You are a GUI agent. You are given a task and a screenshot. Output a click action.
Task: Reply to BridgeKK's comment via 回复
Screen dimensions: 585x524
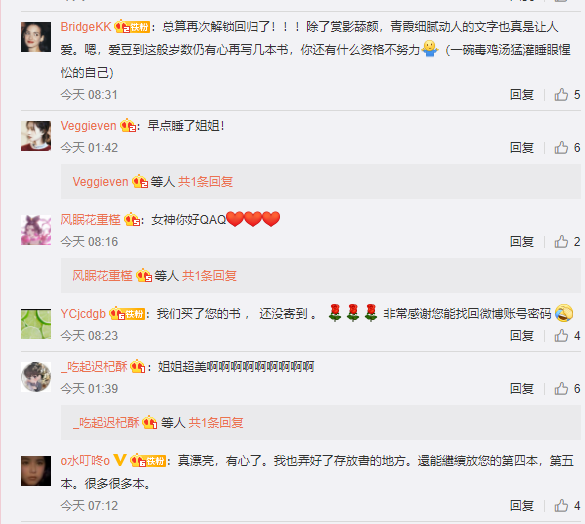(522, 95)
